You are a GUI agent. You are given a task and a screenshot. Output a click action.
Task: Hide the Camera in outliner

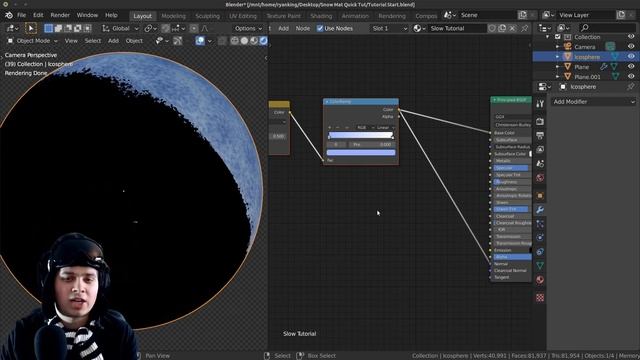tap(631, 47)
